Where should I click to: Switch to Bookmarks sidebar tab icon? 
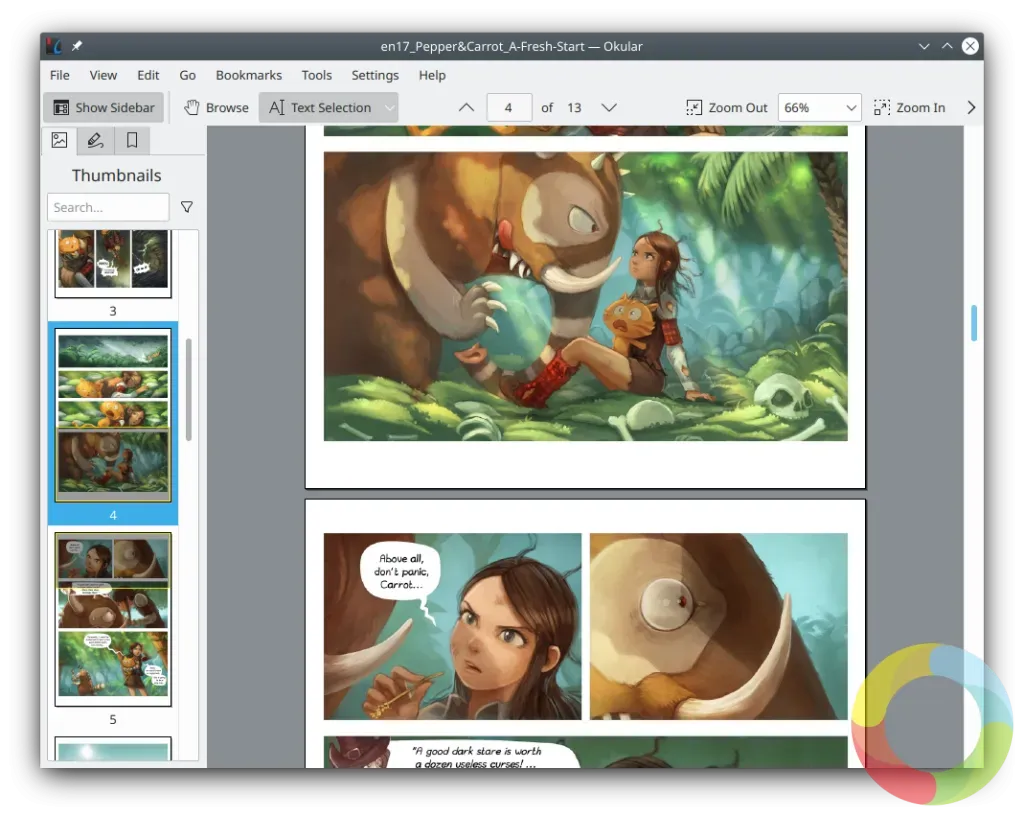click(132, 140)
